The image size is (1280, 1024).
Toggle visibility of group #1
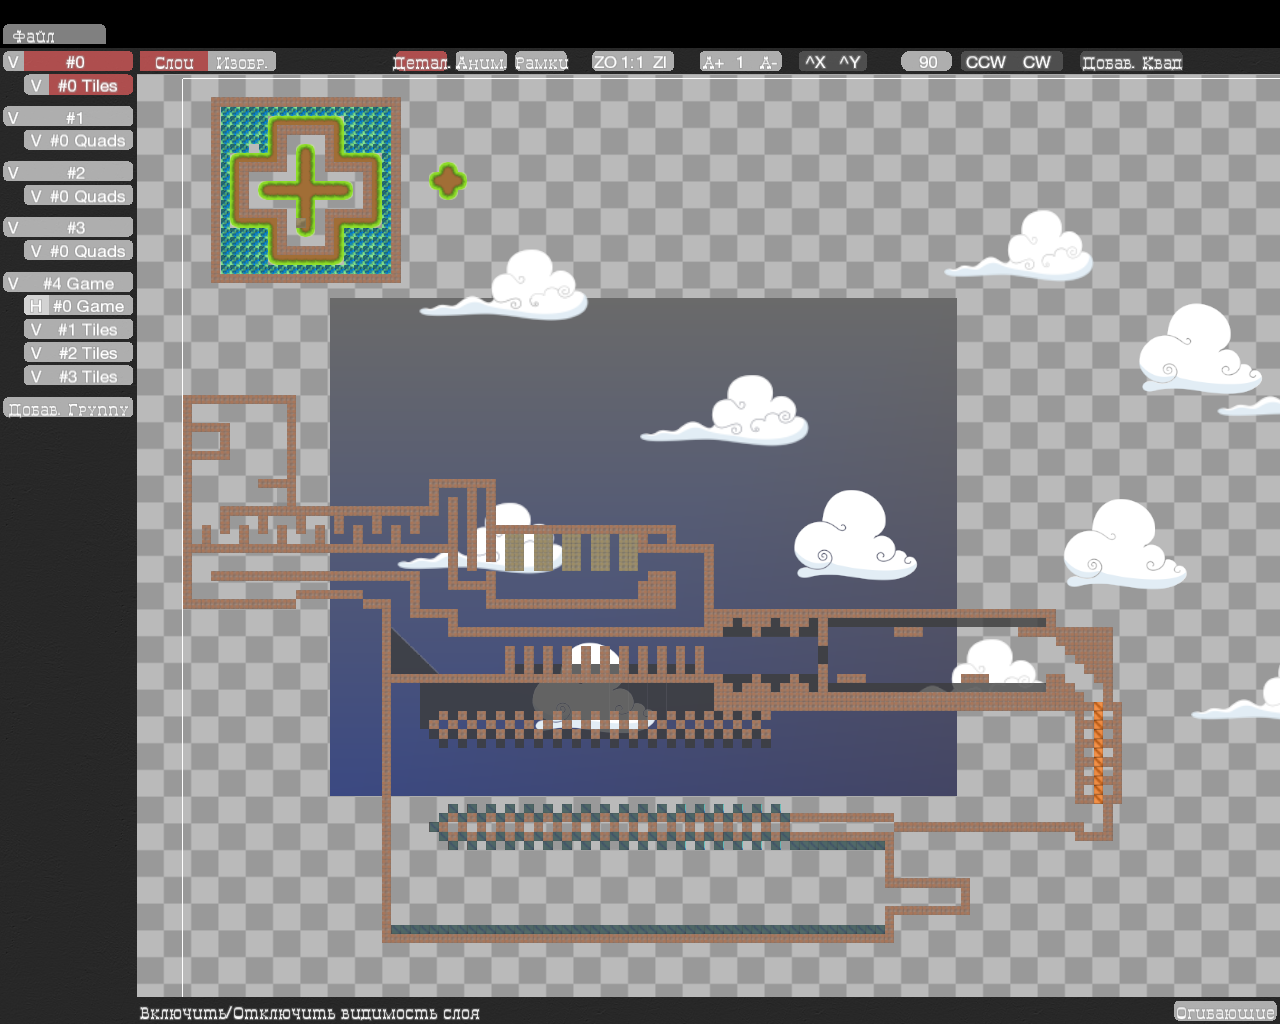click(x=13, y=117)
